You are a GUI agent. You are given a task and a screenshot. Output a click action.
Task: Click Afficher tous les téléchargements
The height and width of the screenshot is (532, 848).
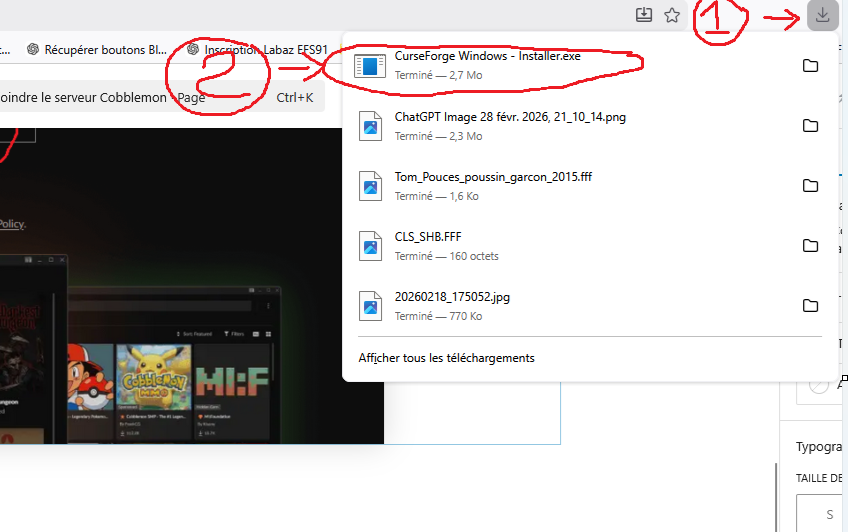(x=446, y=358)
